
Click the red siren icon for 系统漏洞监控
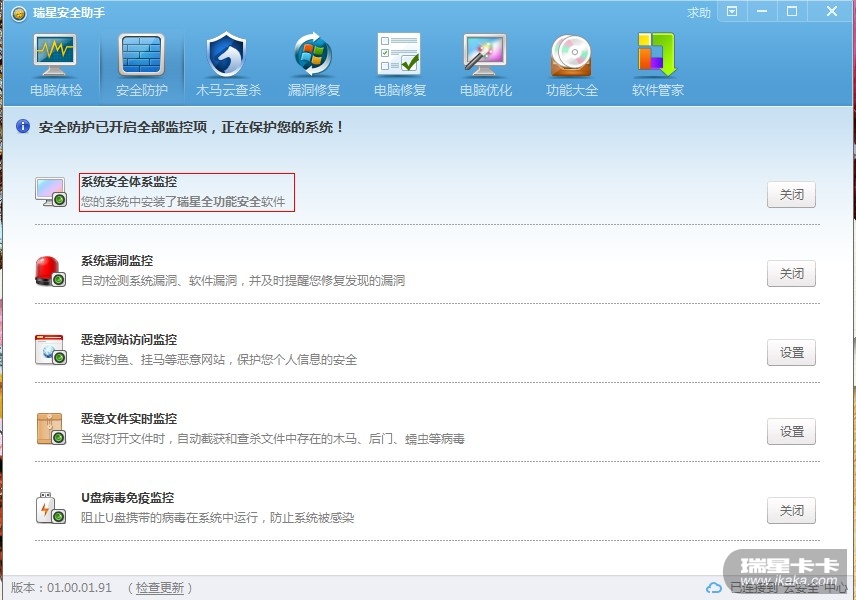(x=50, y=271)
